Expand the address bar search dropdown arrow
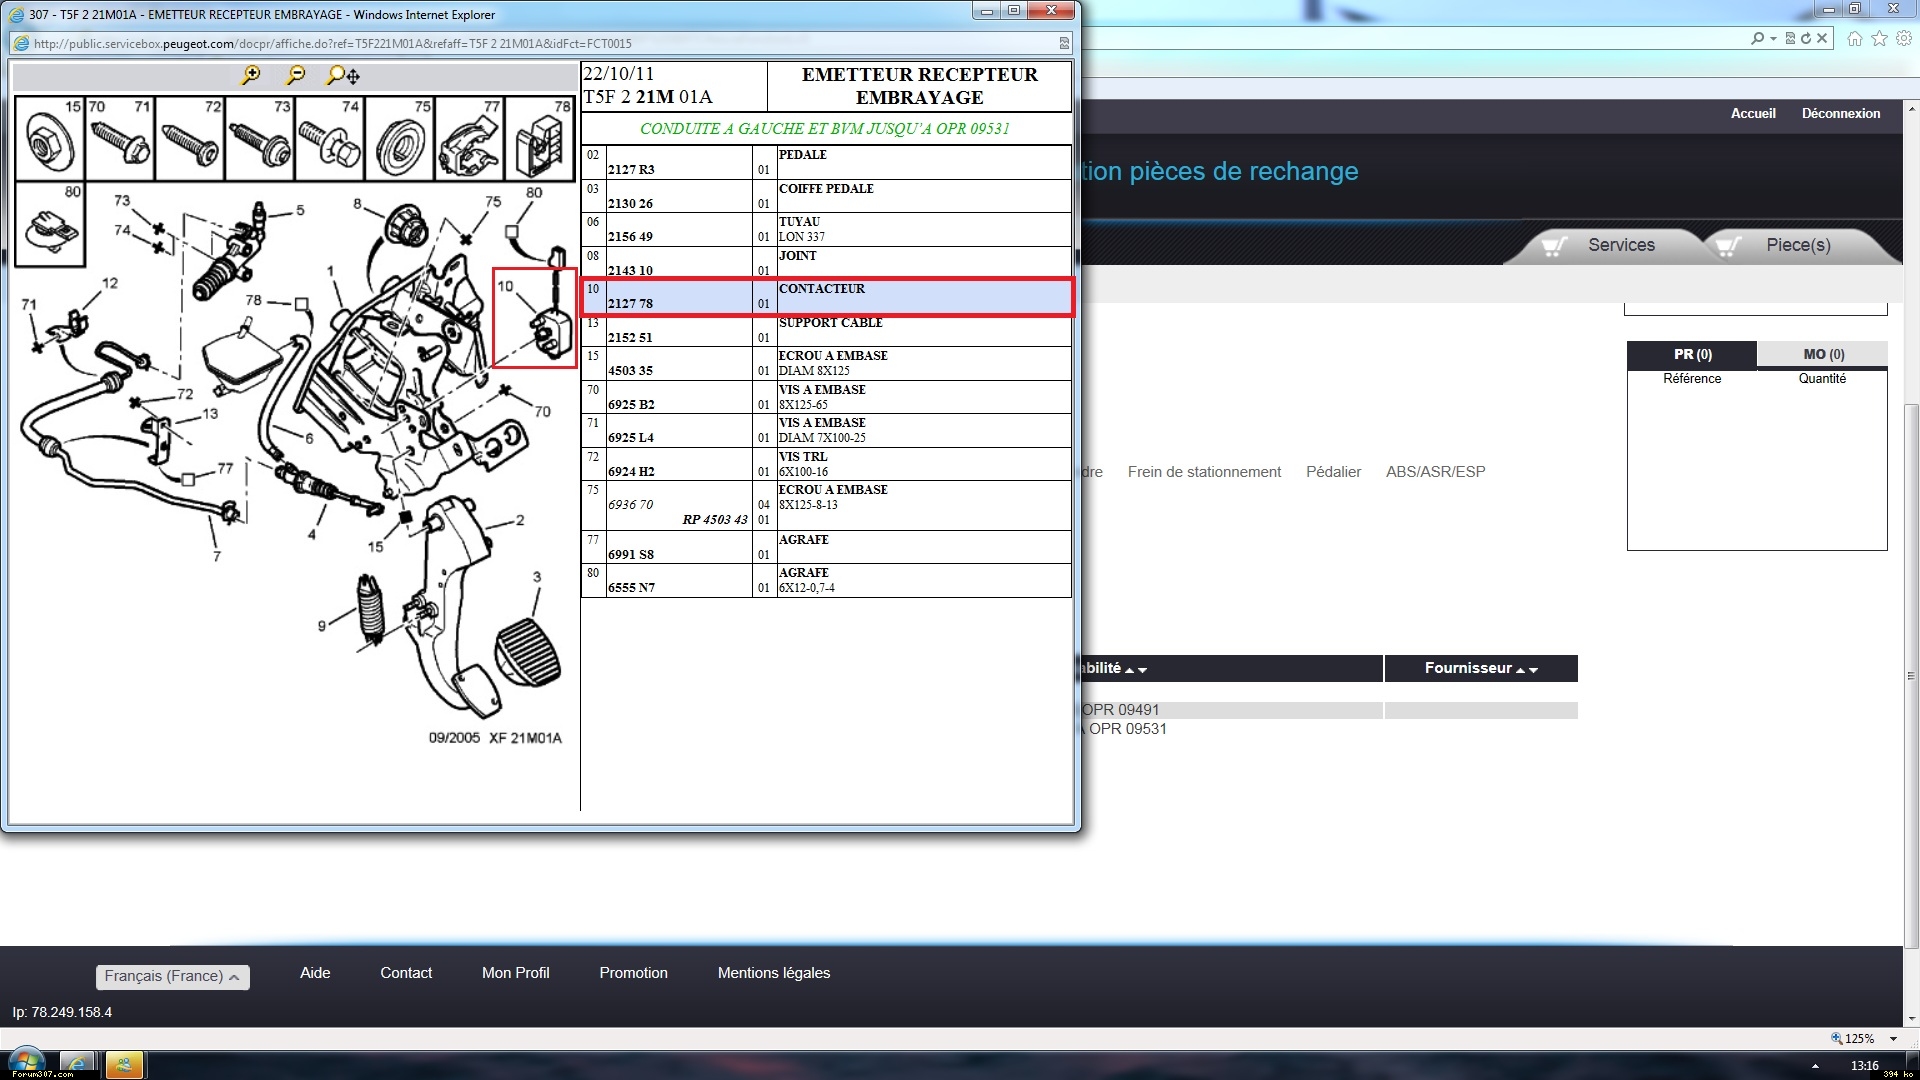1920x1080 pixels. coord(1773,38)
